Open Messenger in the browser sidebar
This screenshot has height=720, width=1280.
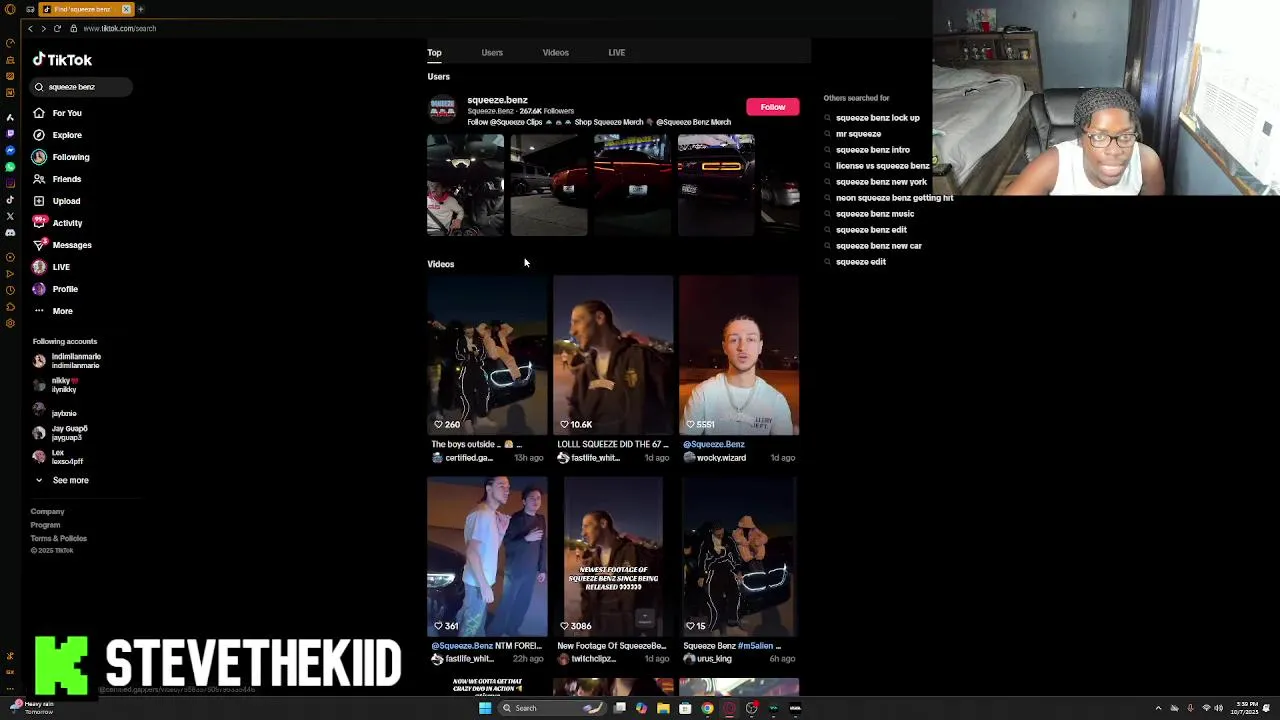pyautogui.click(x=10, y=150)
